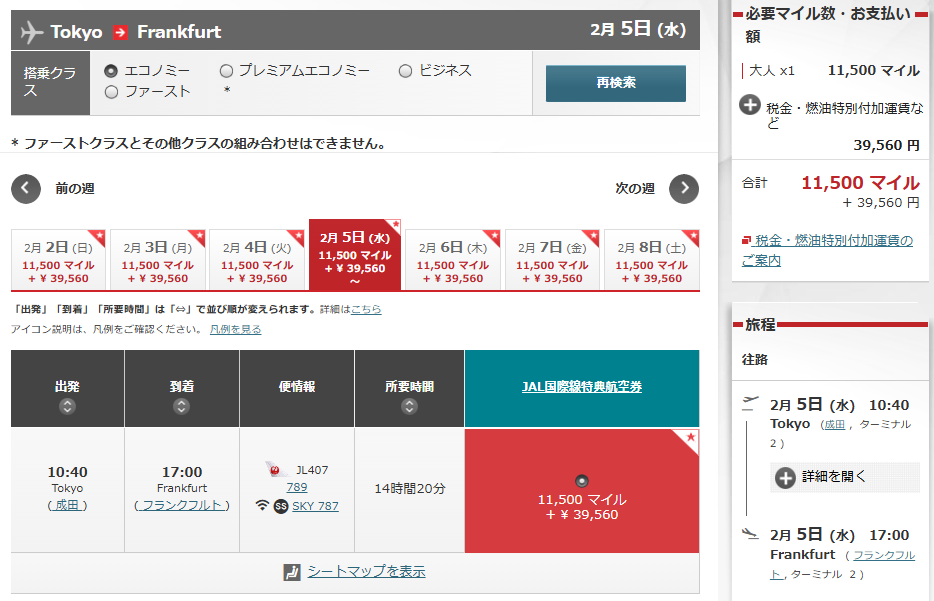The height and width of the screenshot is (601, 934).
Task: Sort flights by 所要時間
Action: point(409,406)
